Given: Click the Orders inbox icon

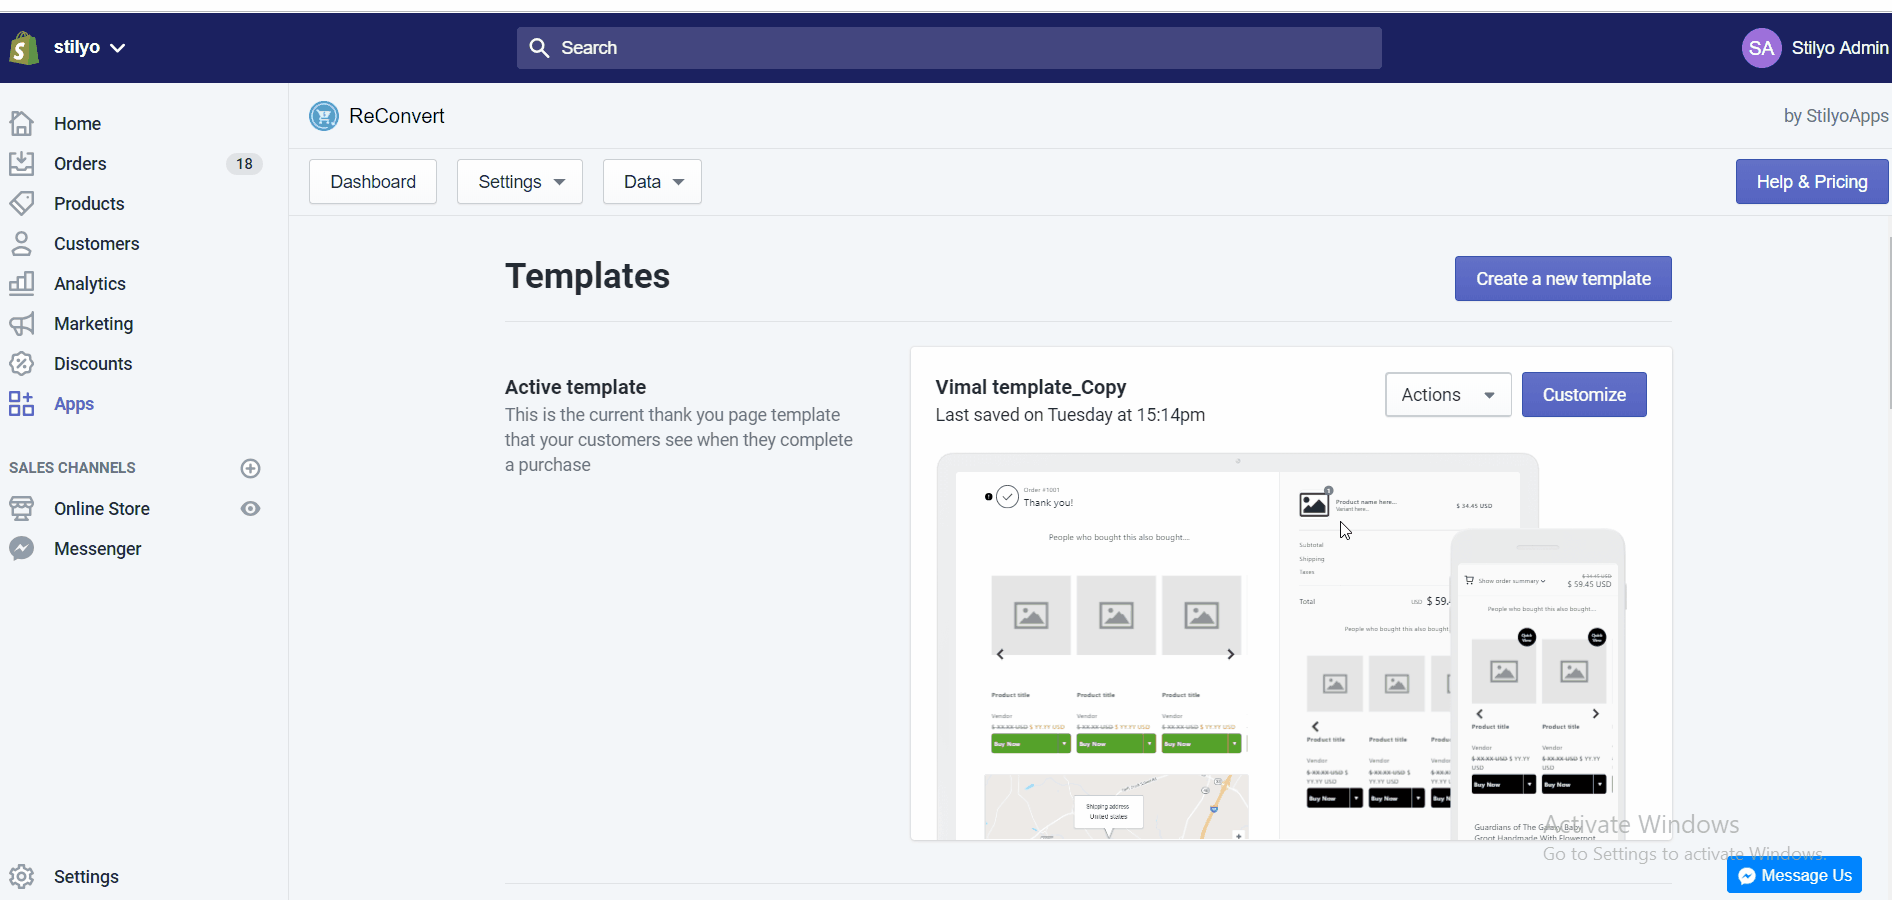Looking at the screenshot, I should 22,164.
